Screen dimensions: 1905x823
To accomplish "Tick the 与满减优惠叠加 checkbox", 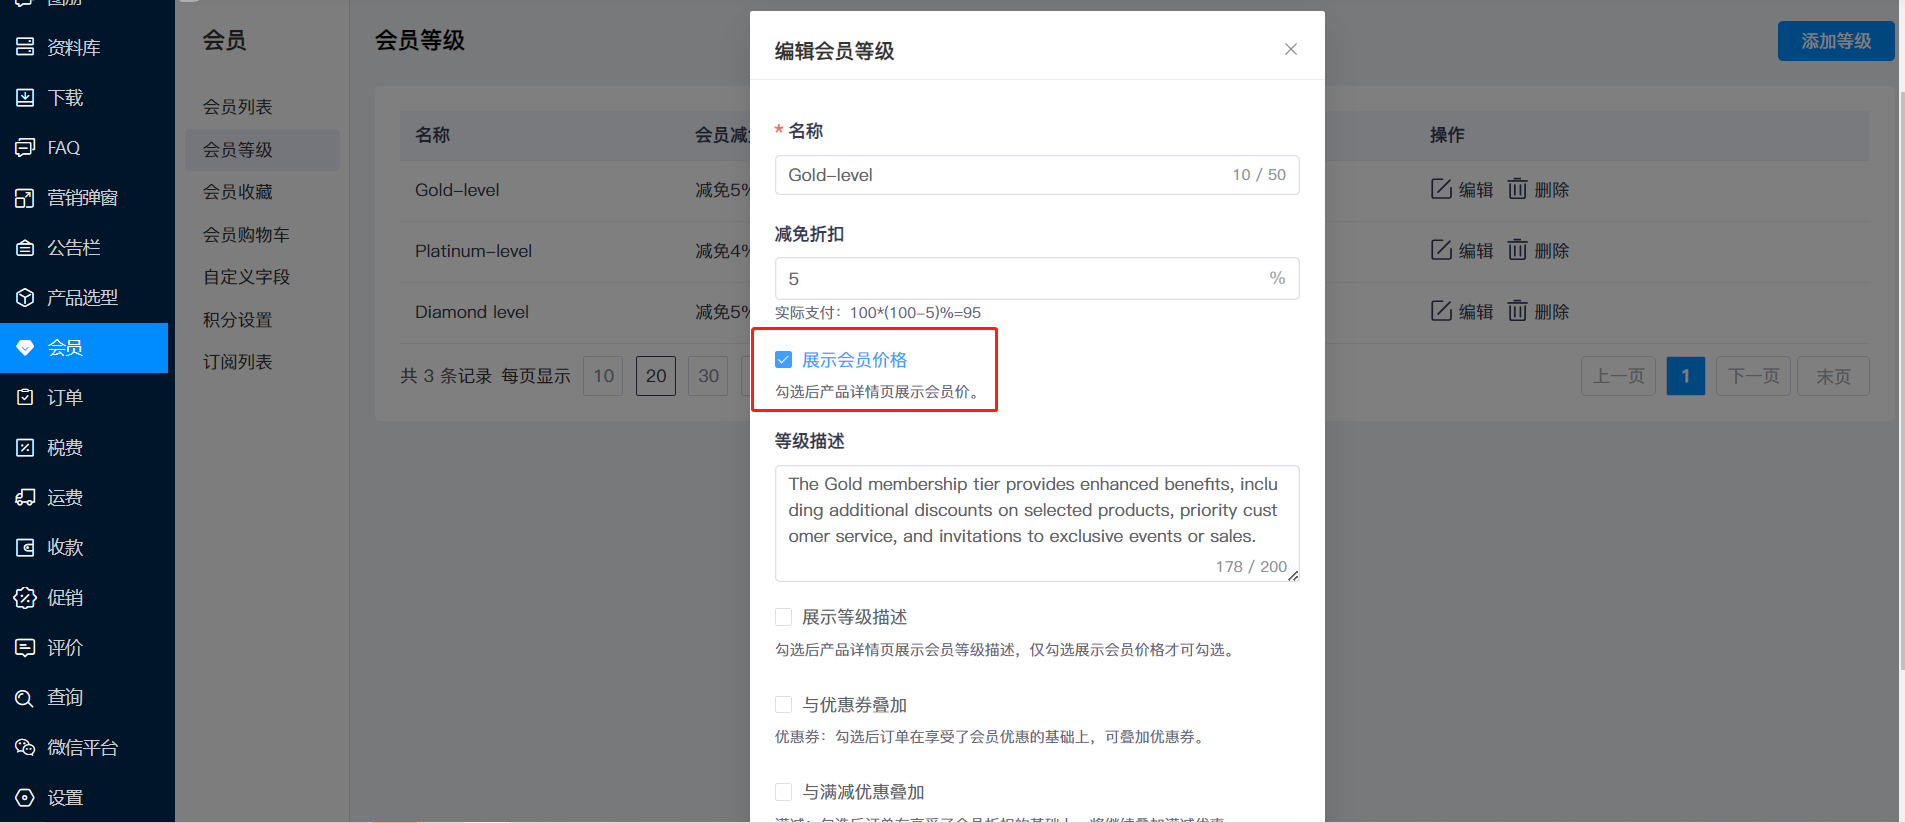I will 784,792.
